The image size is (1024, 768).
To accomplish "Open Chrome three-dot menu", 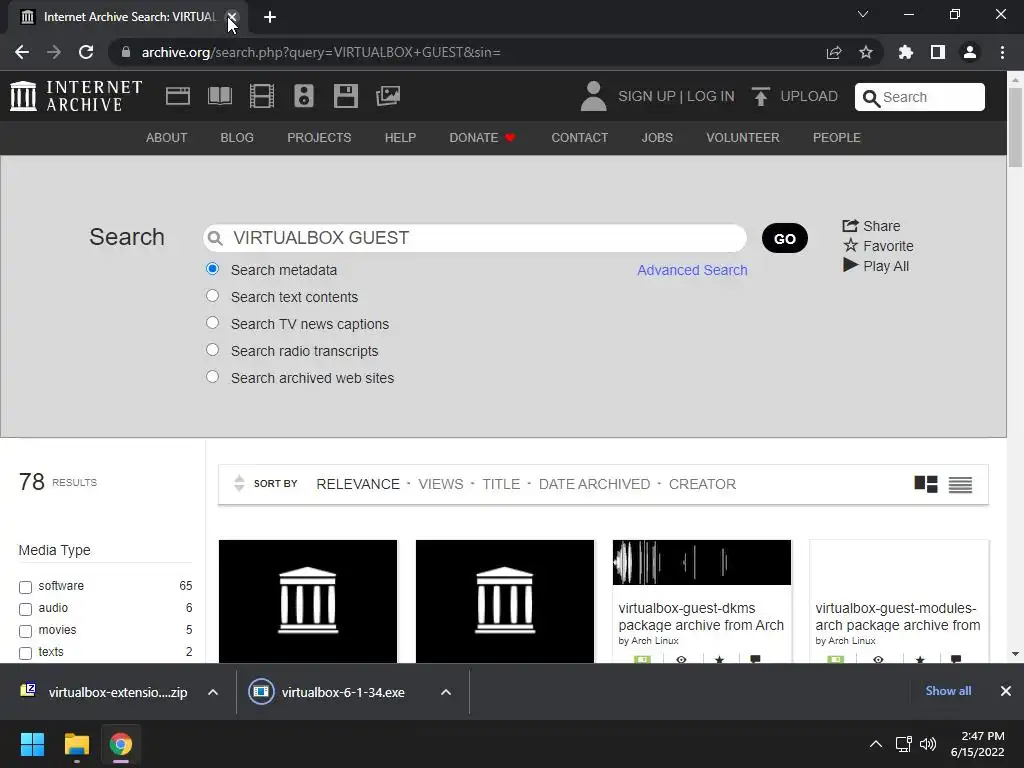I will [1002, 52].
